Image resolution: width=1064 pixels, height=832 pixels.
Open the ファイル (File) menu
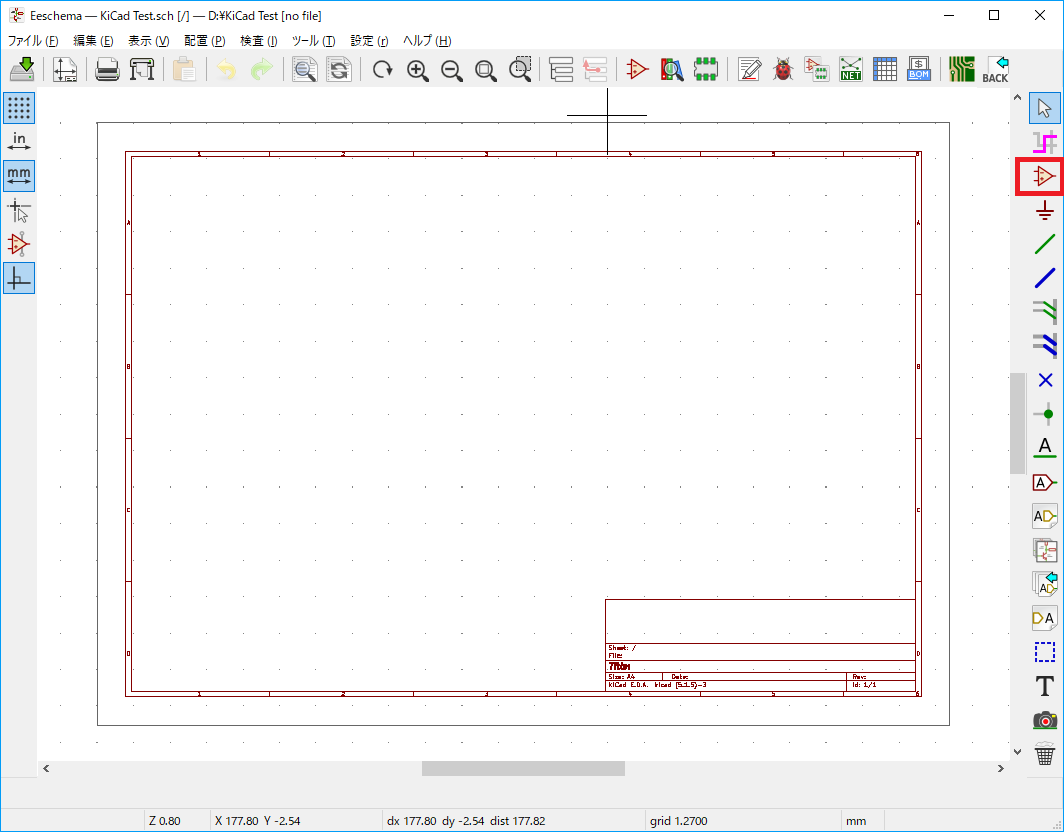(33, 41)
